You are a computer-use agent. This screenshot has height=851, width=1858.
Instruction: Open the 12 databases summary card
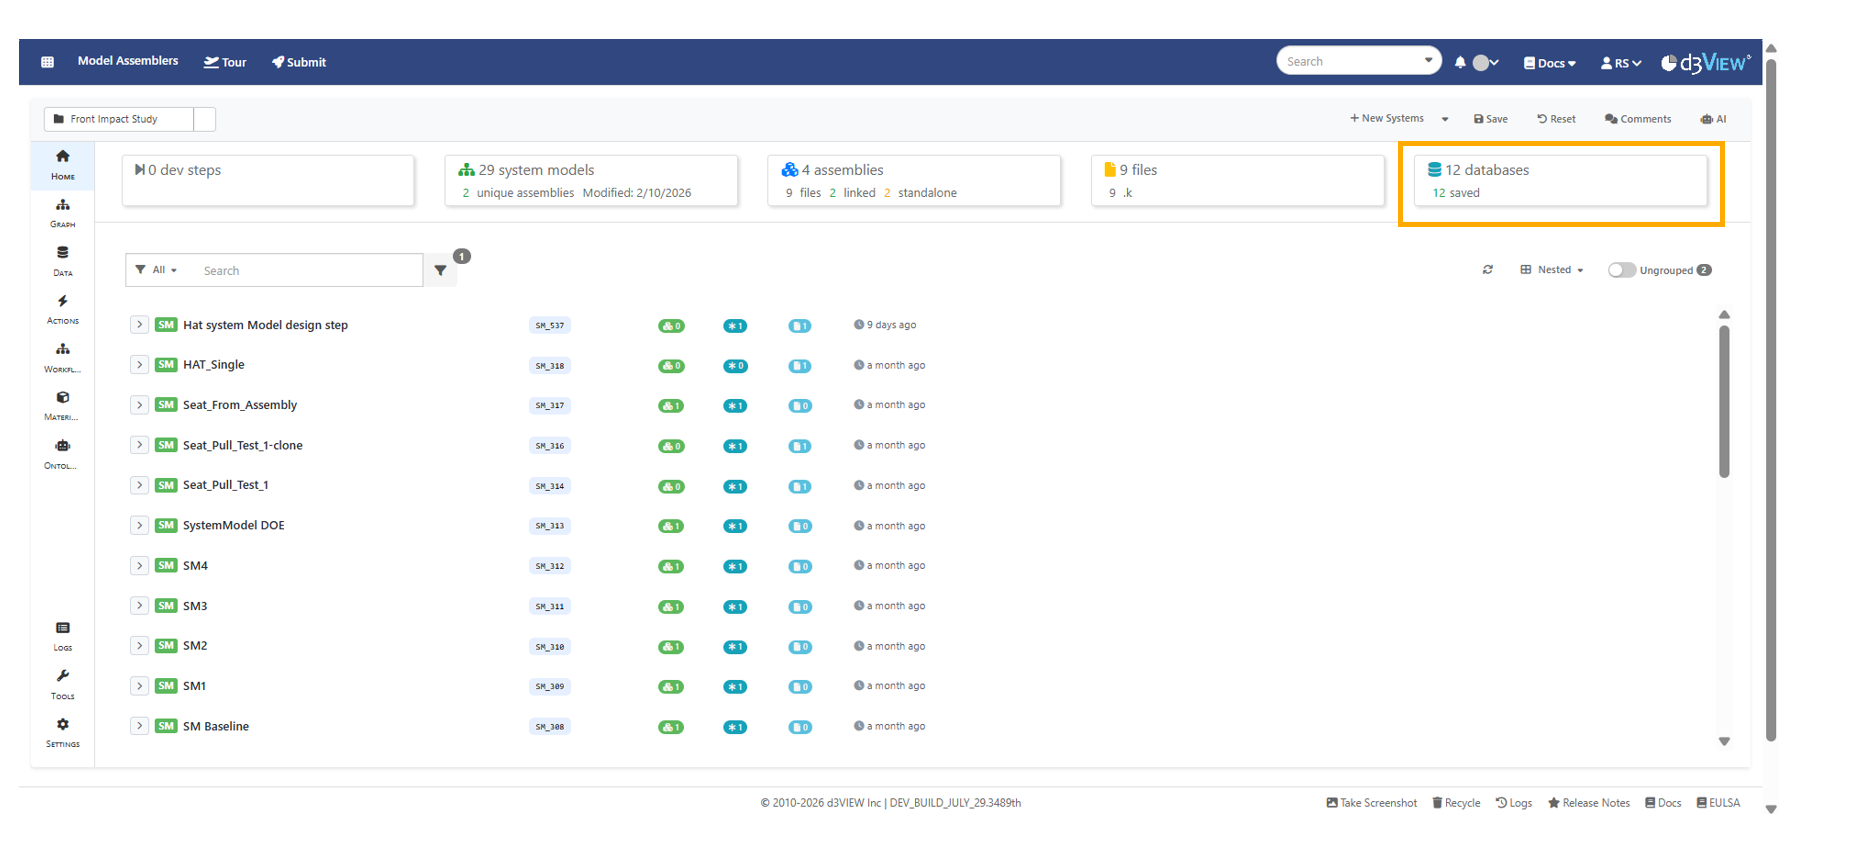coord(1560,181)
